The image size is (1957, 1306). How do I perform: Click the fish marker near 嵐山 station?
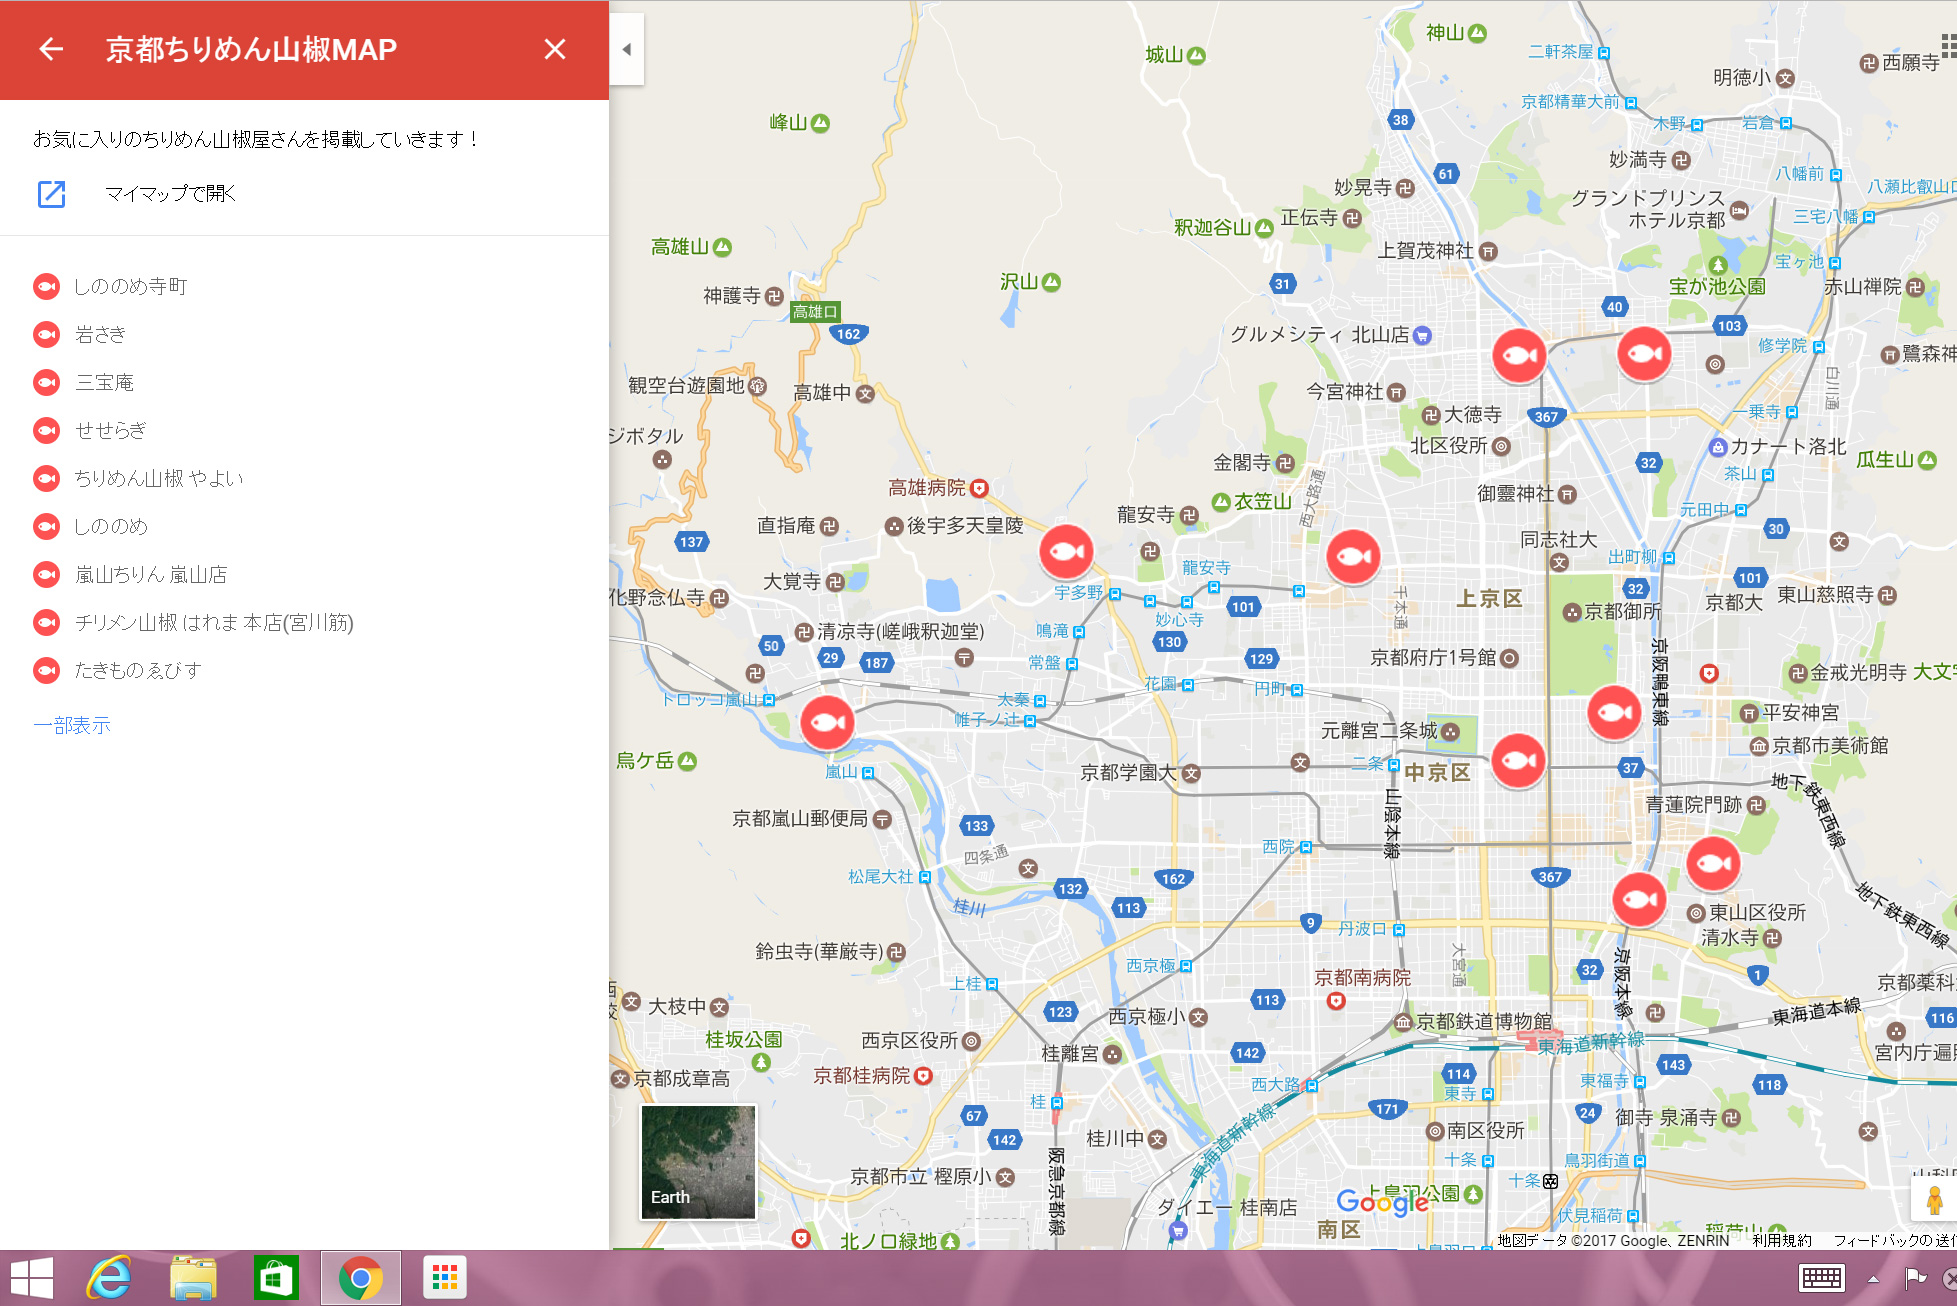pos(827,721)
